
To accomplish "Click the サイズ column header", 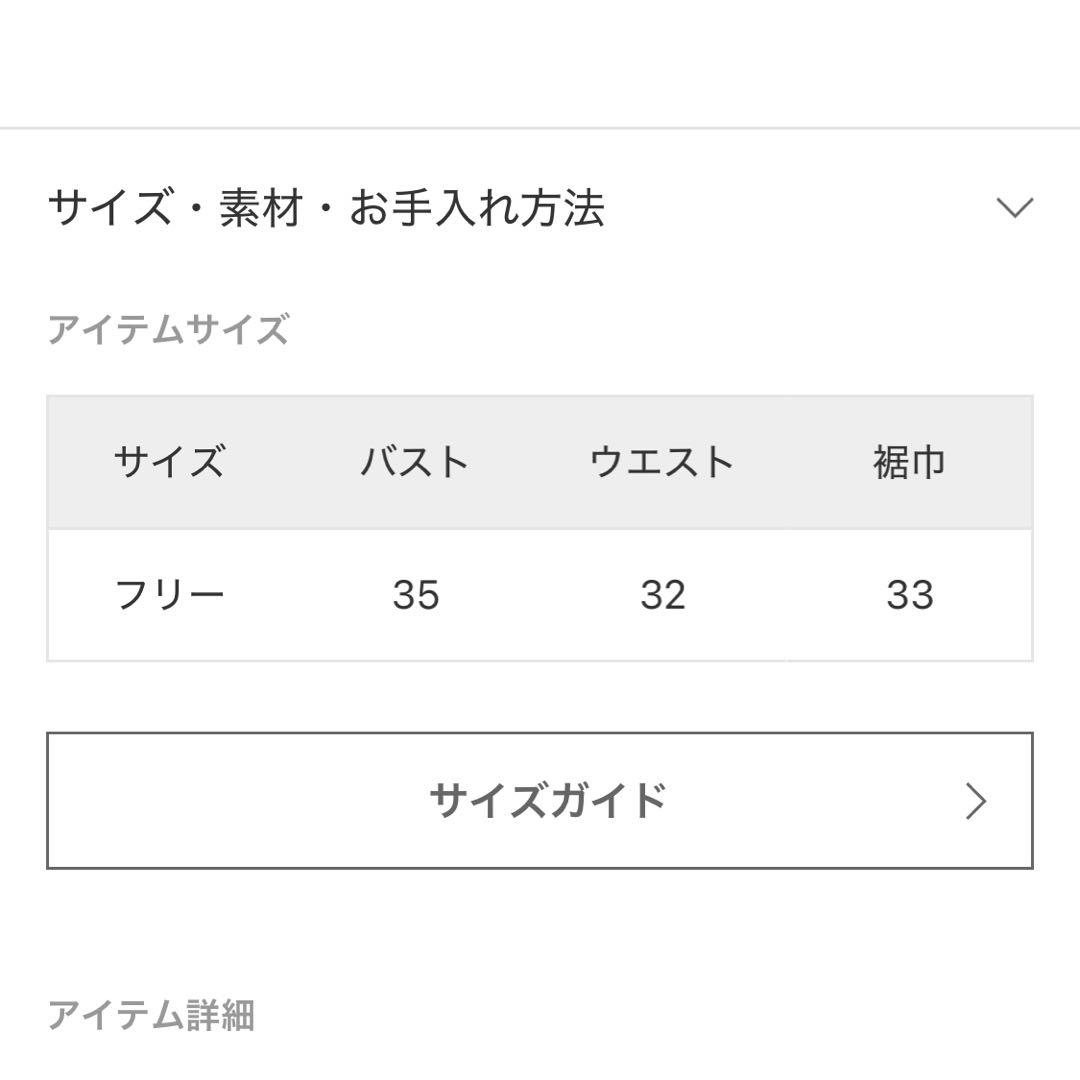I will pos(169,462).
